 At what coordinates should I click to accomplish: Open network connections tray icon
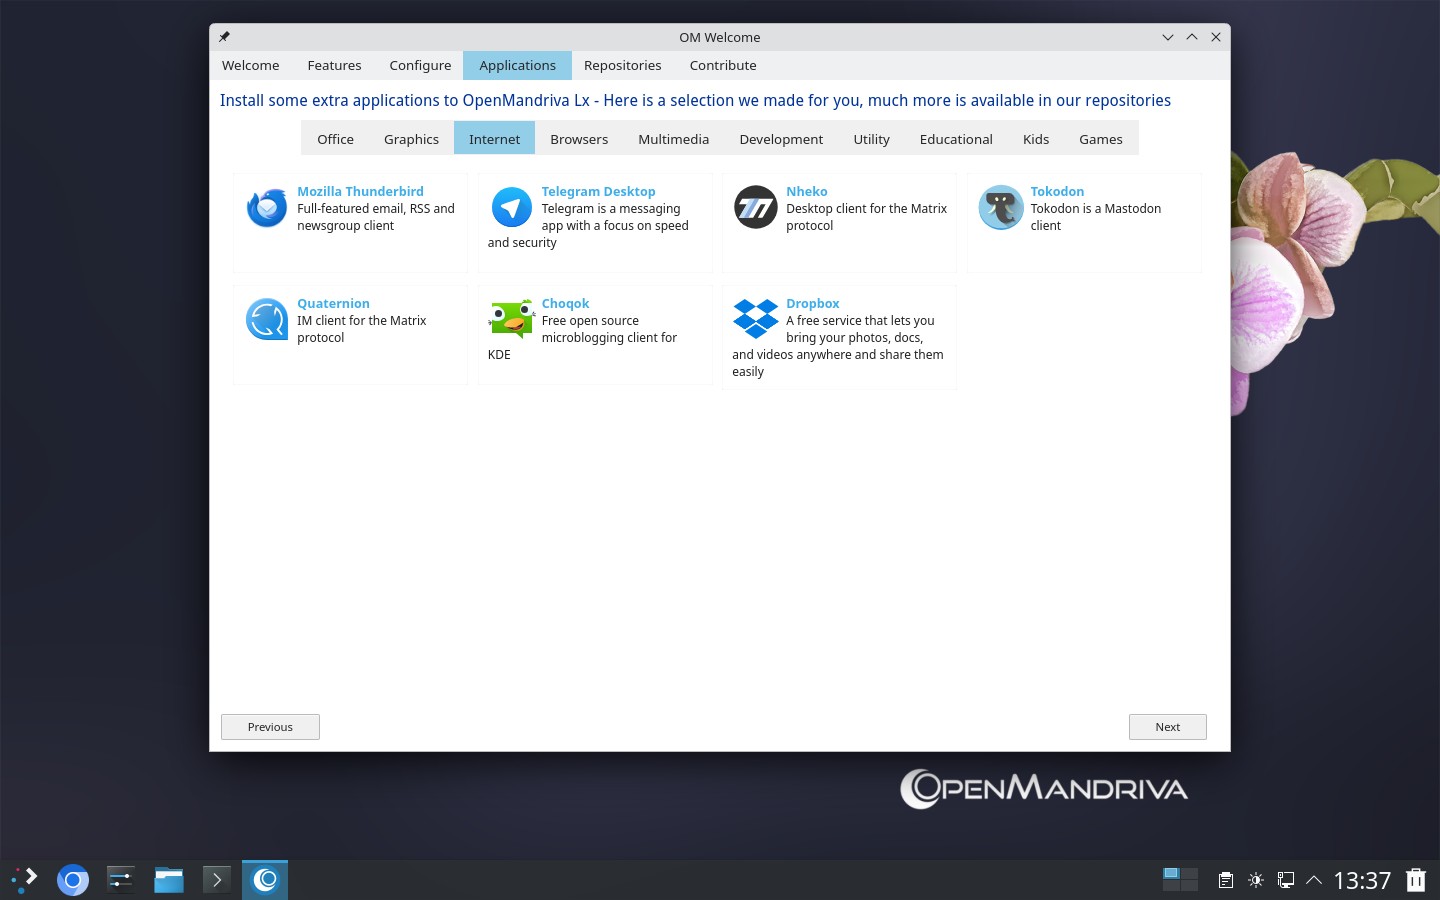coord(1286,880)
